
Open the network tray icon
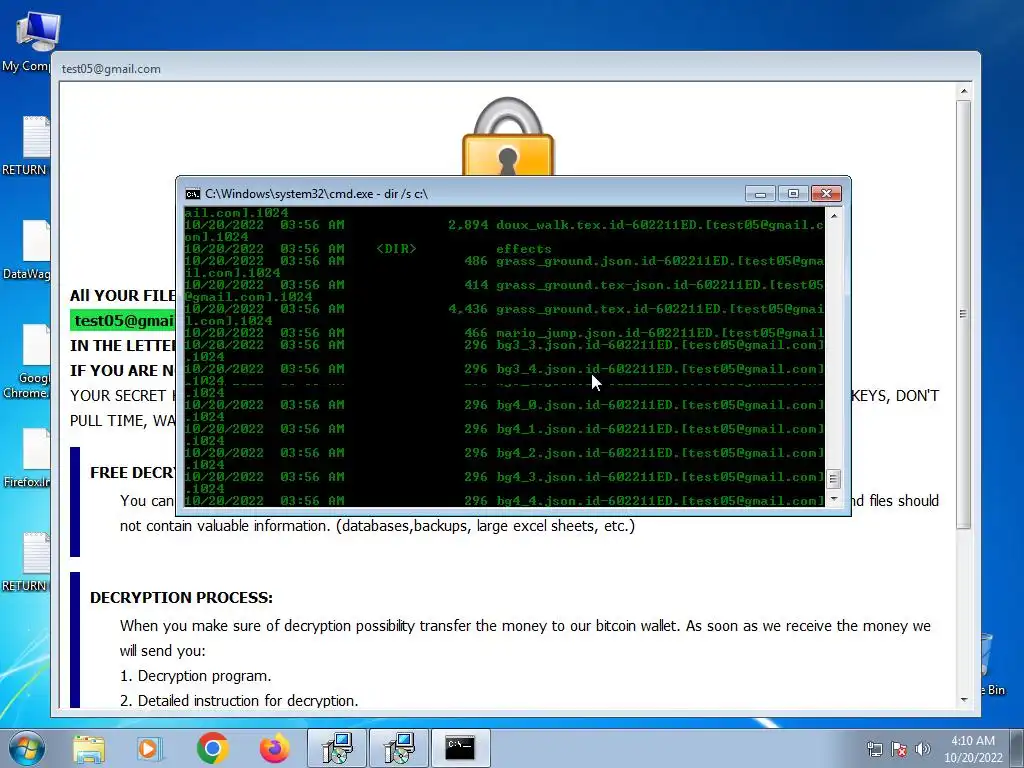point(874,749)
